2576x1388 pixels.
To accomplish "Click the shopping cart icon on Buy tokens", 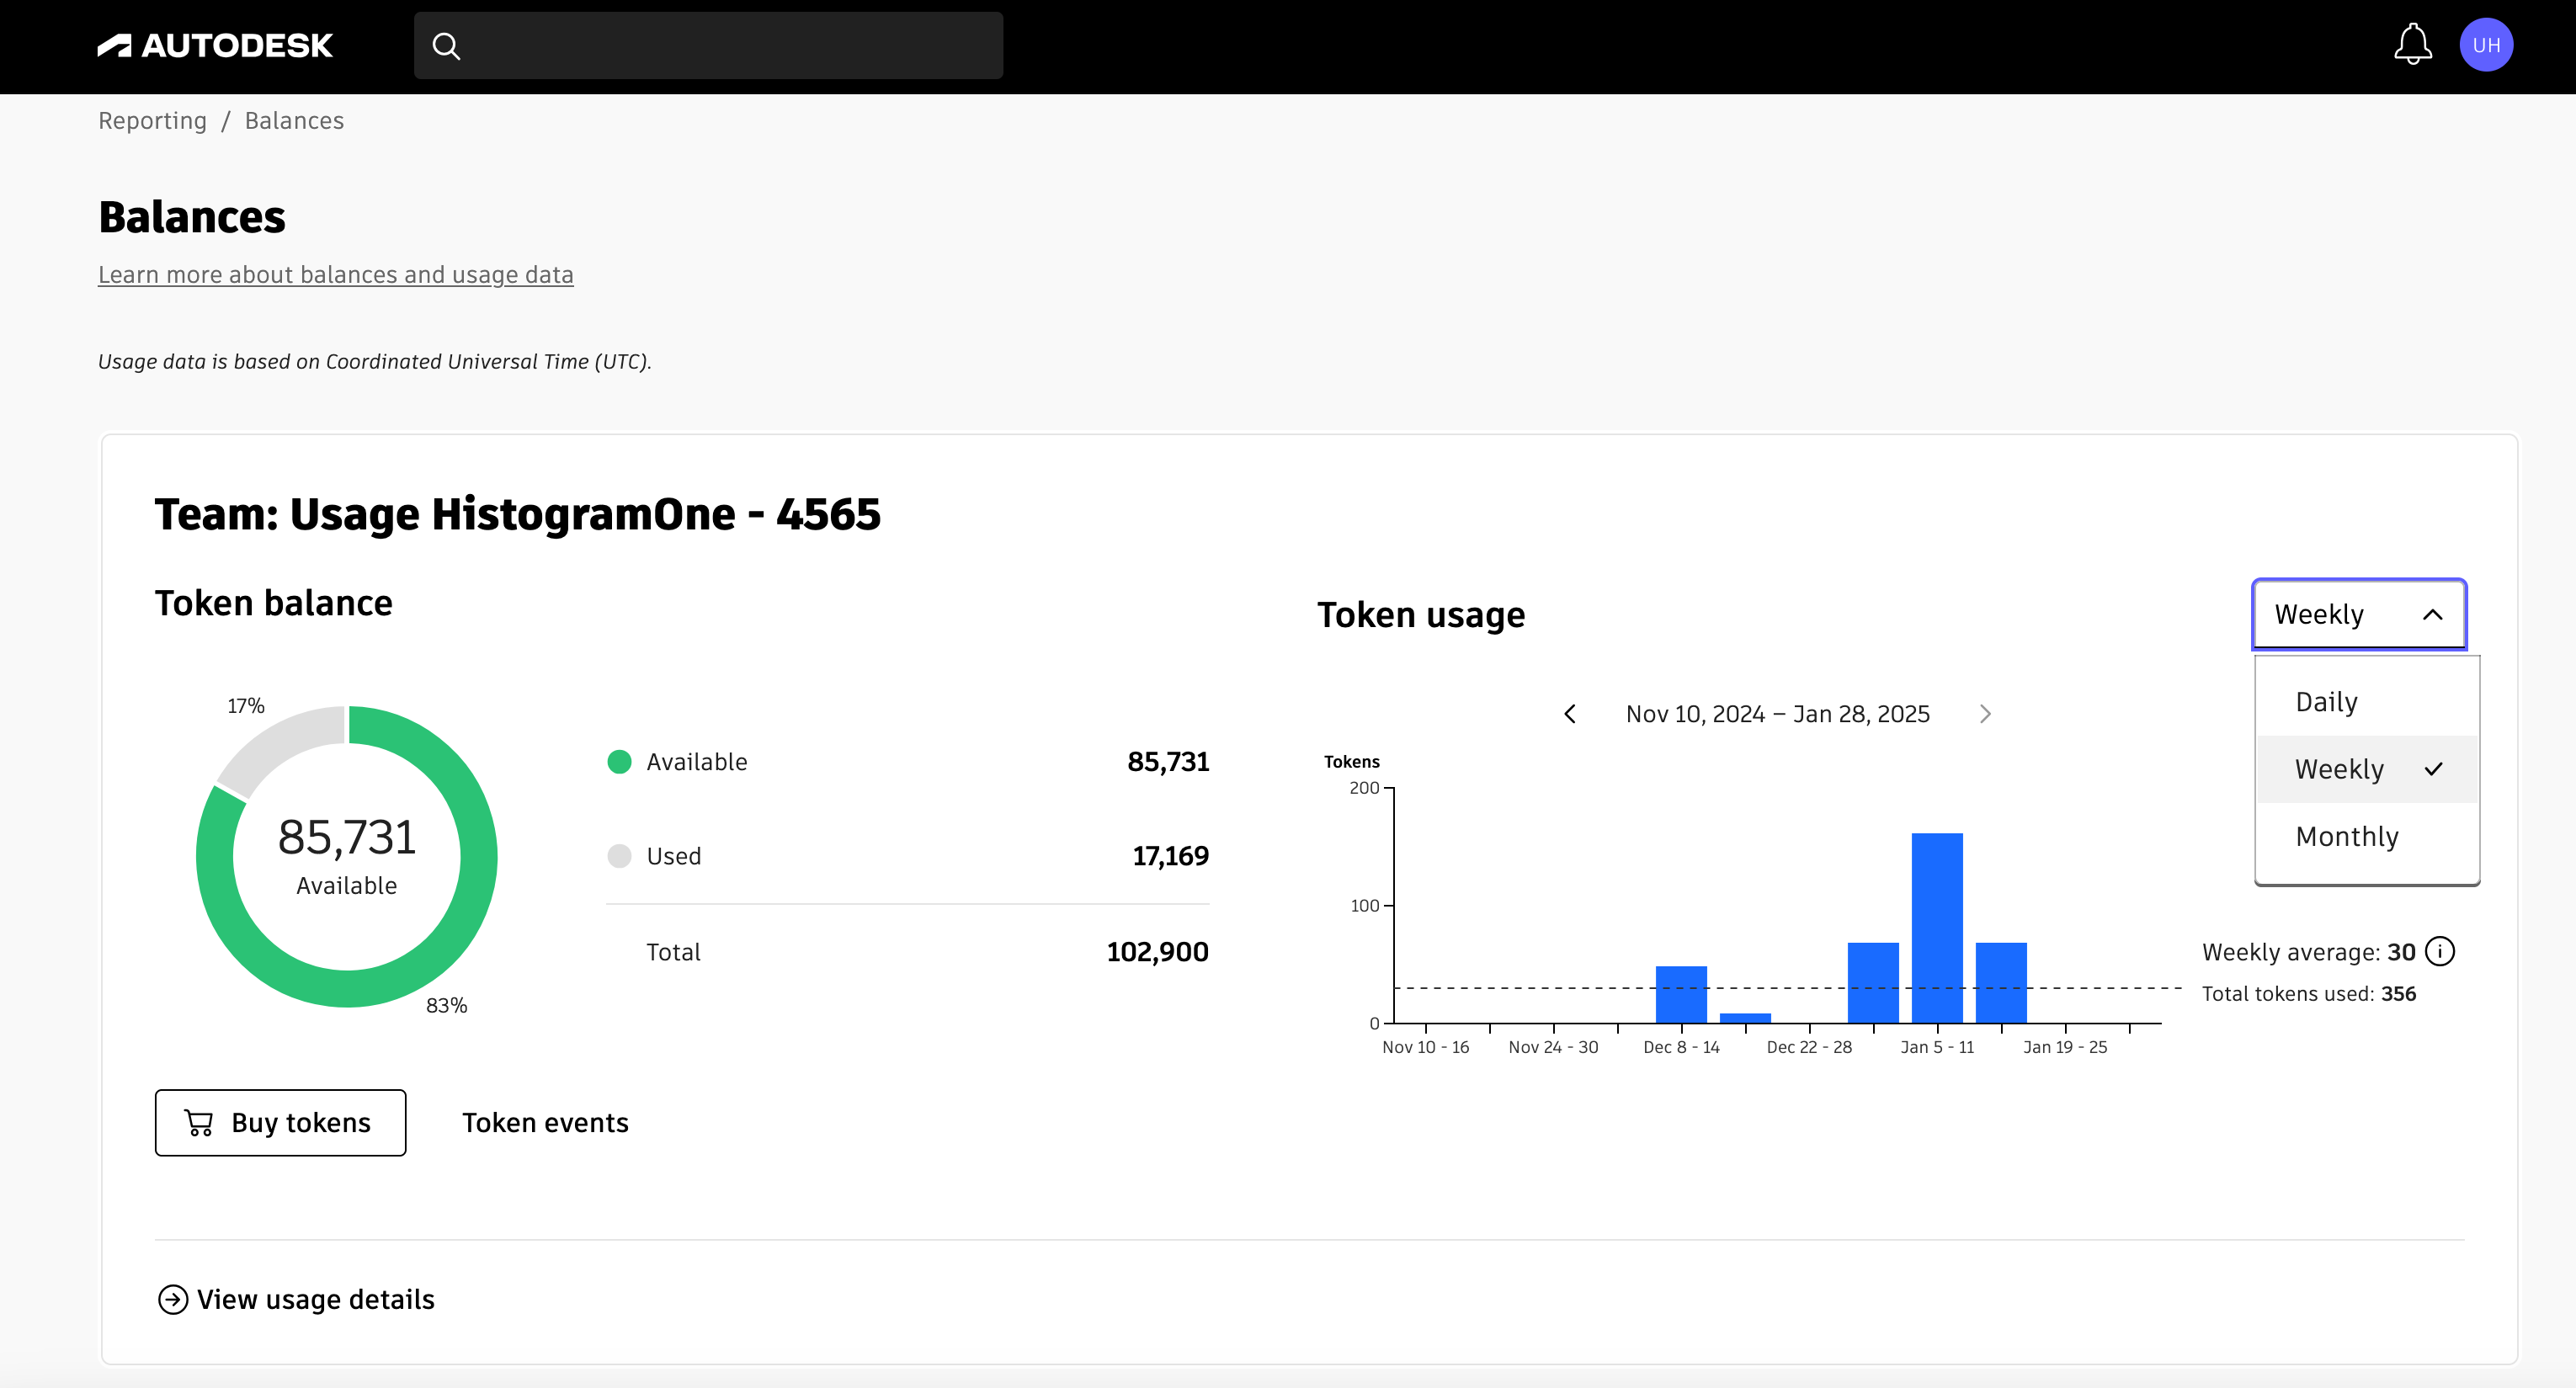I will tap(198, 1122).
